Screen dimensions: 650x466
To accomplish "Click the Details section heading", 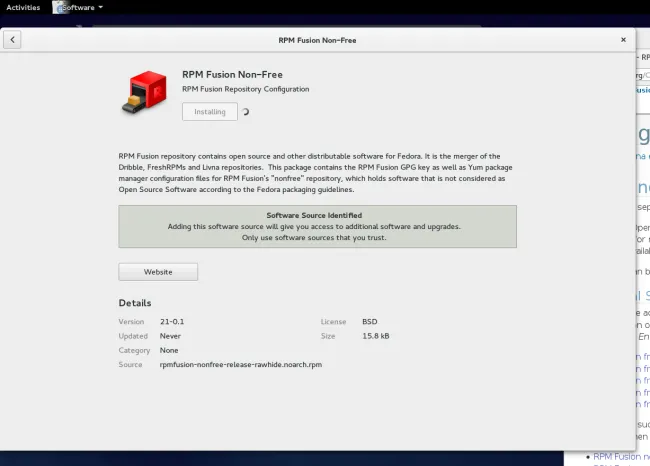I will [x=135, y=303].
